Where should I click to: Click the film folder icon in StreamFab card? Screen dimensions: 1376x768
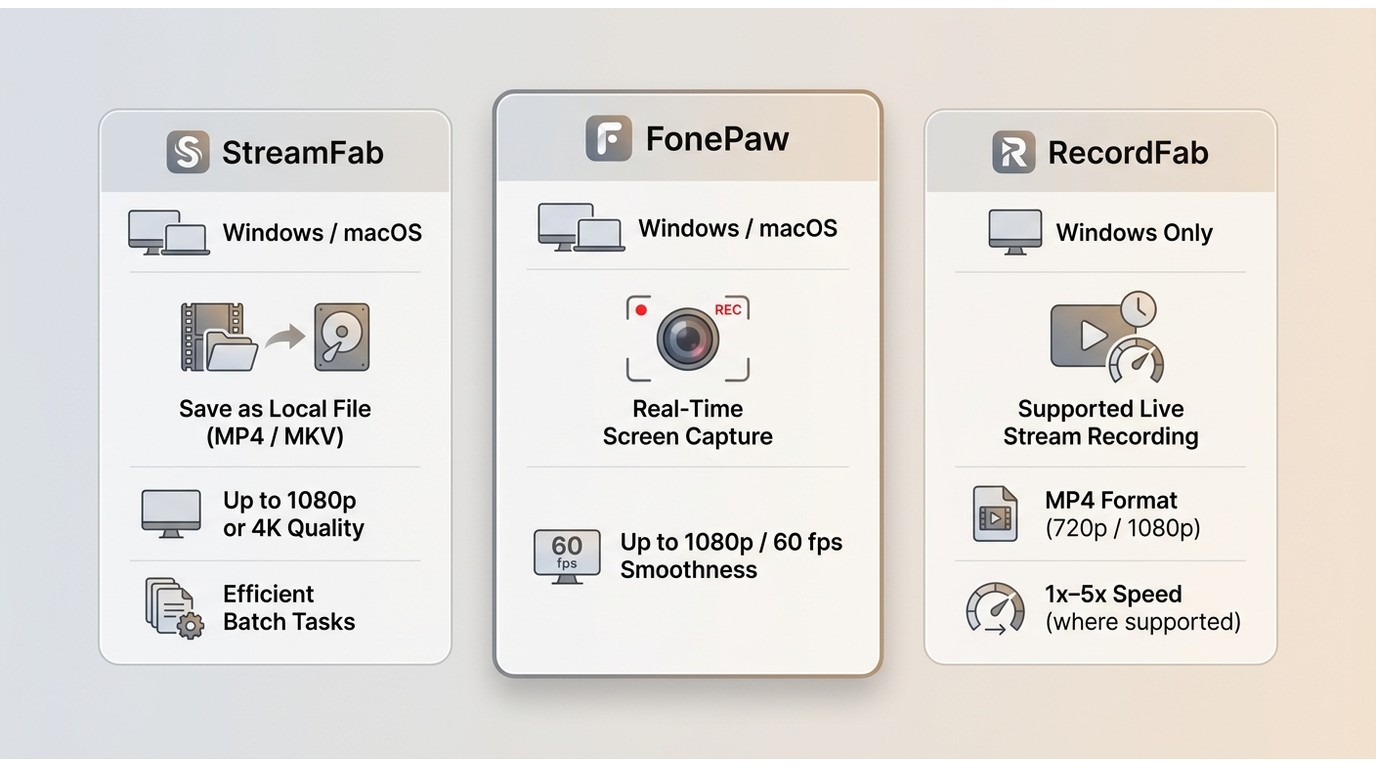219,339
